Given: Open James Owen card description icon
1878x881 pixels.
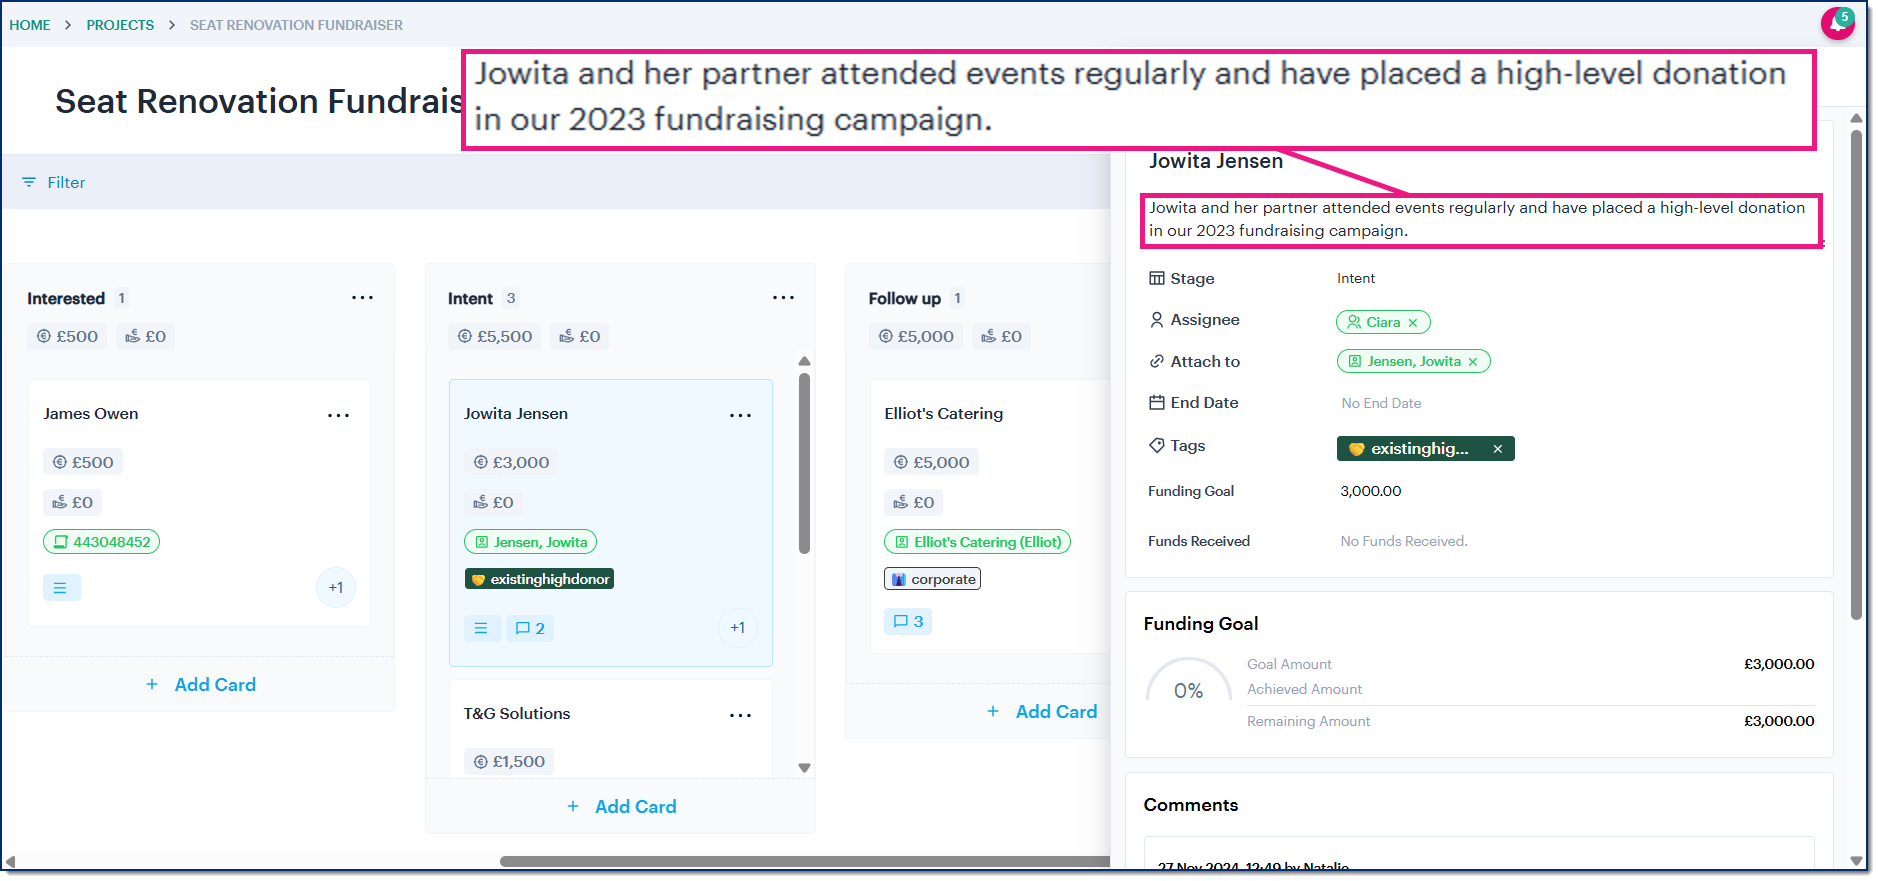Looking at the screenshot, I should [61, 588].
